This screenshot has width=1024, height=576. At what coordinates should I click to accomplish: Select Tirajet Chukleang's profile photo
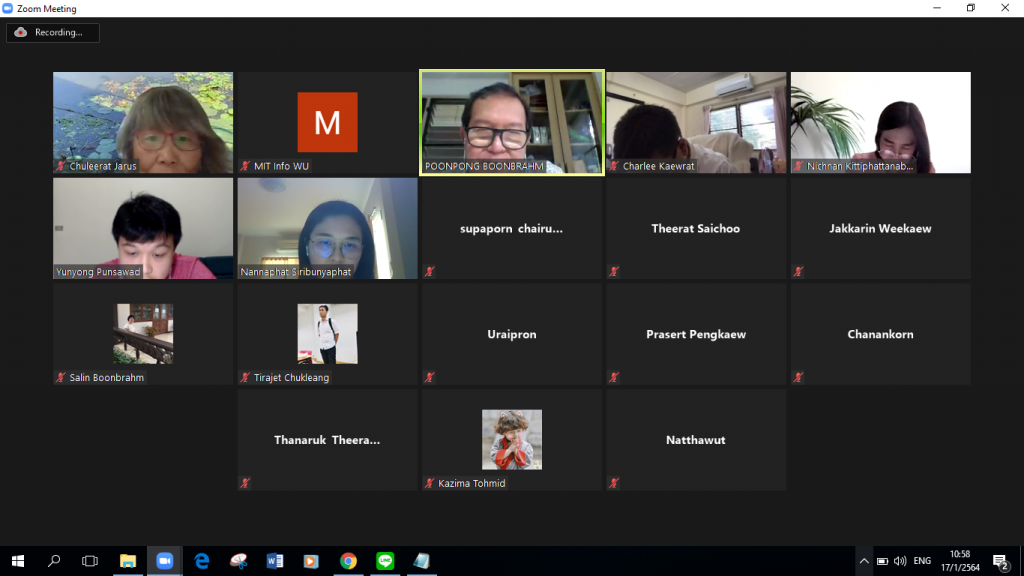(327, 334)
